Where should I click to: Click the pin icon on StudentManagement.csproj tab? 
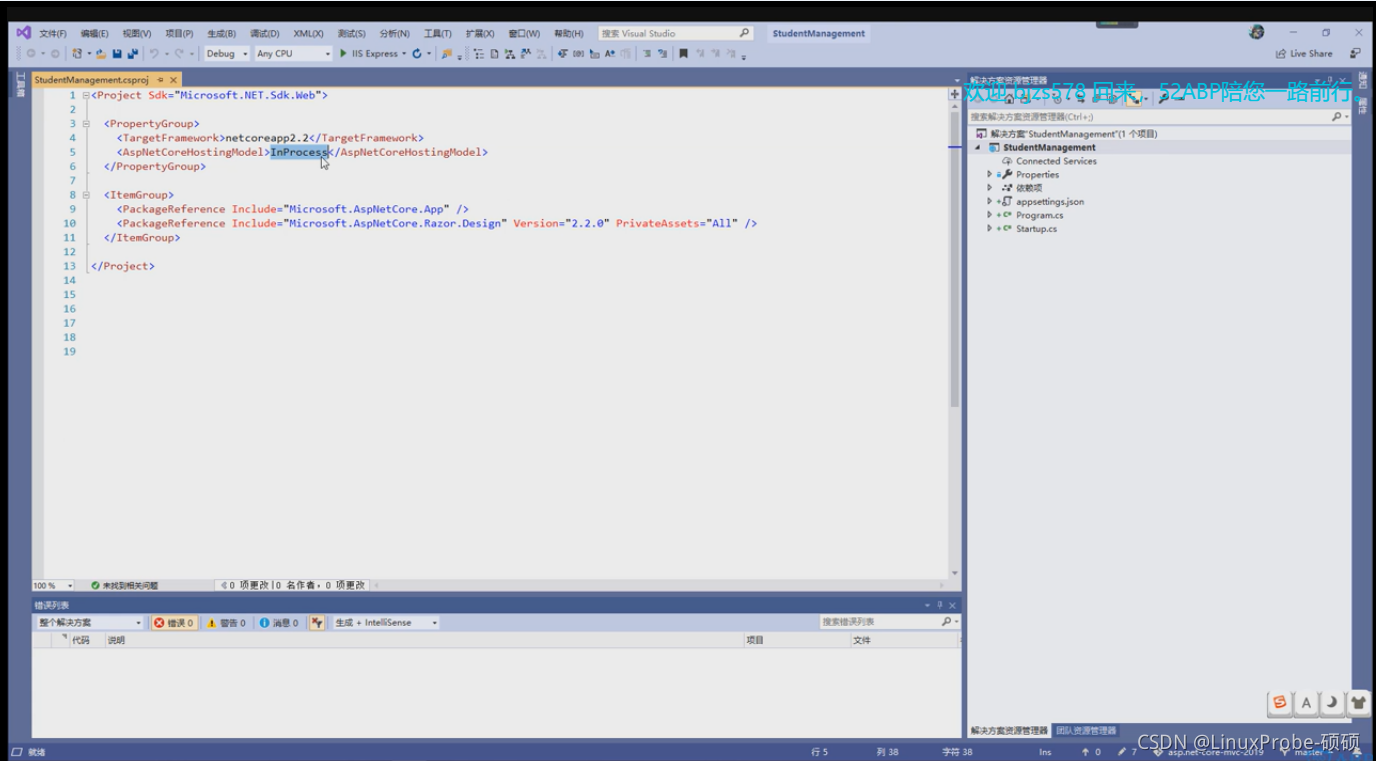[160, 80]
